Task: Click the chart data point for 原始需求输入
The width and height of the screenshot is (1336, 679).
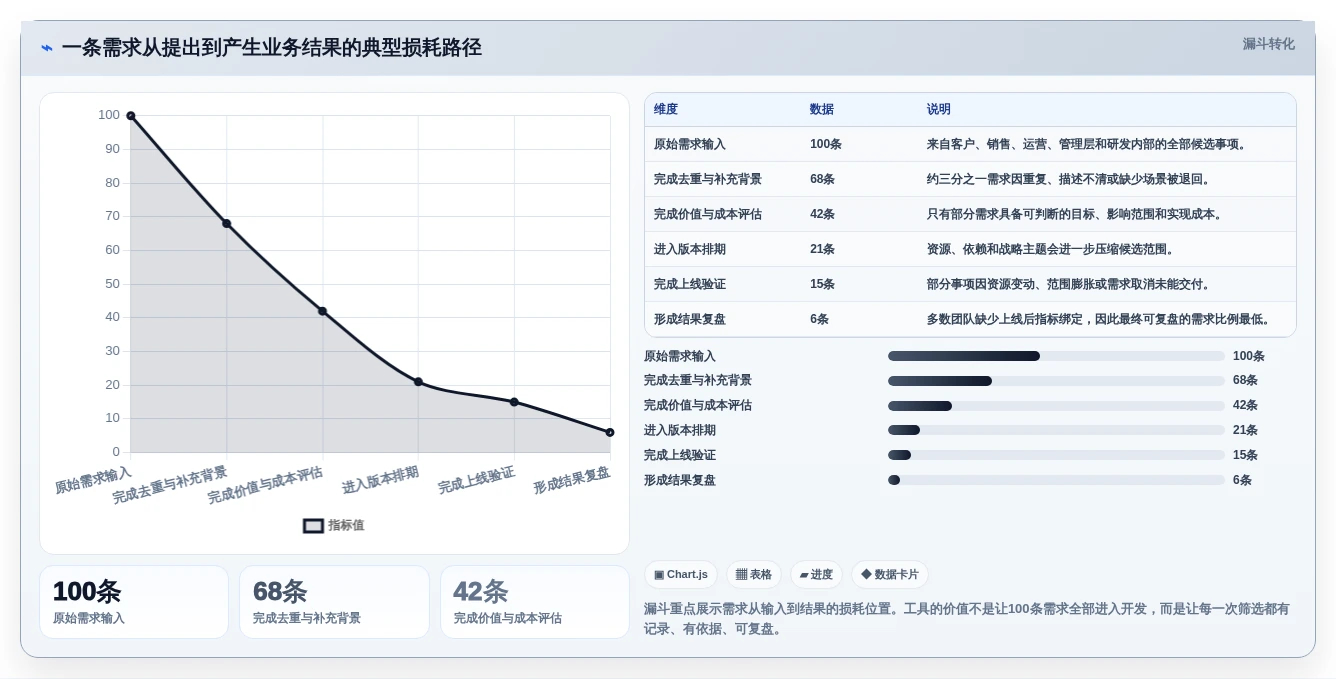Action: pos(131,116)
